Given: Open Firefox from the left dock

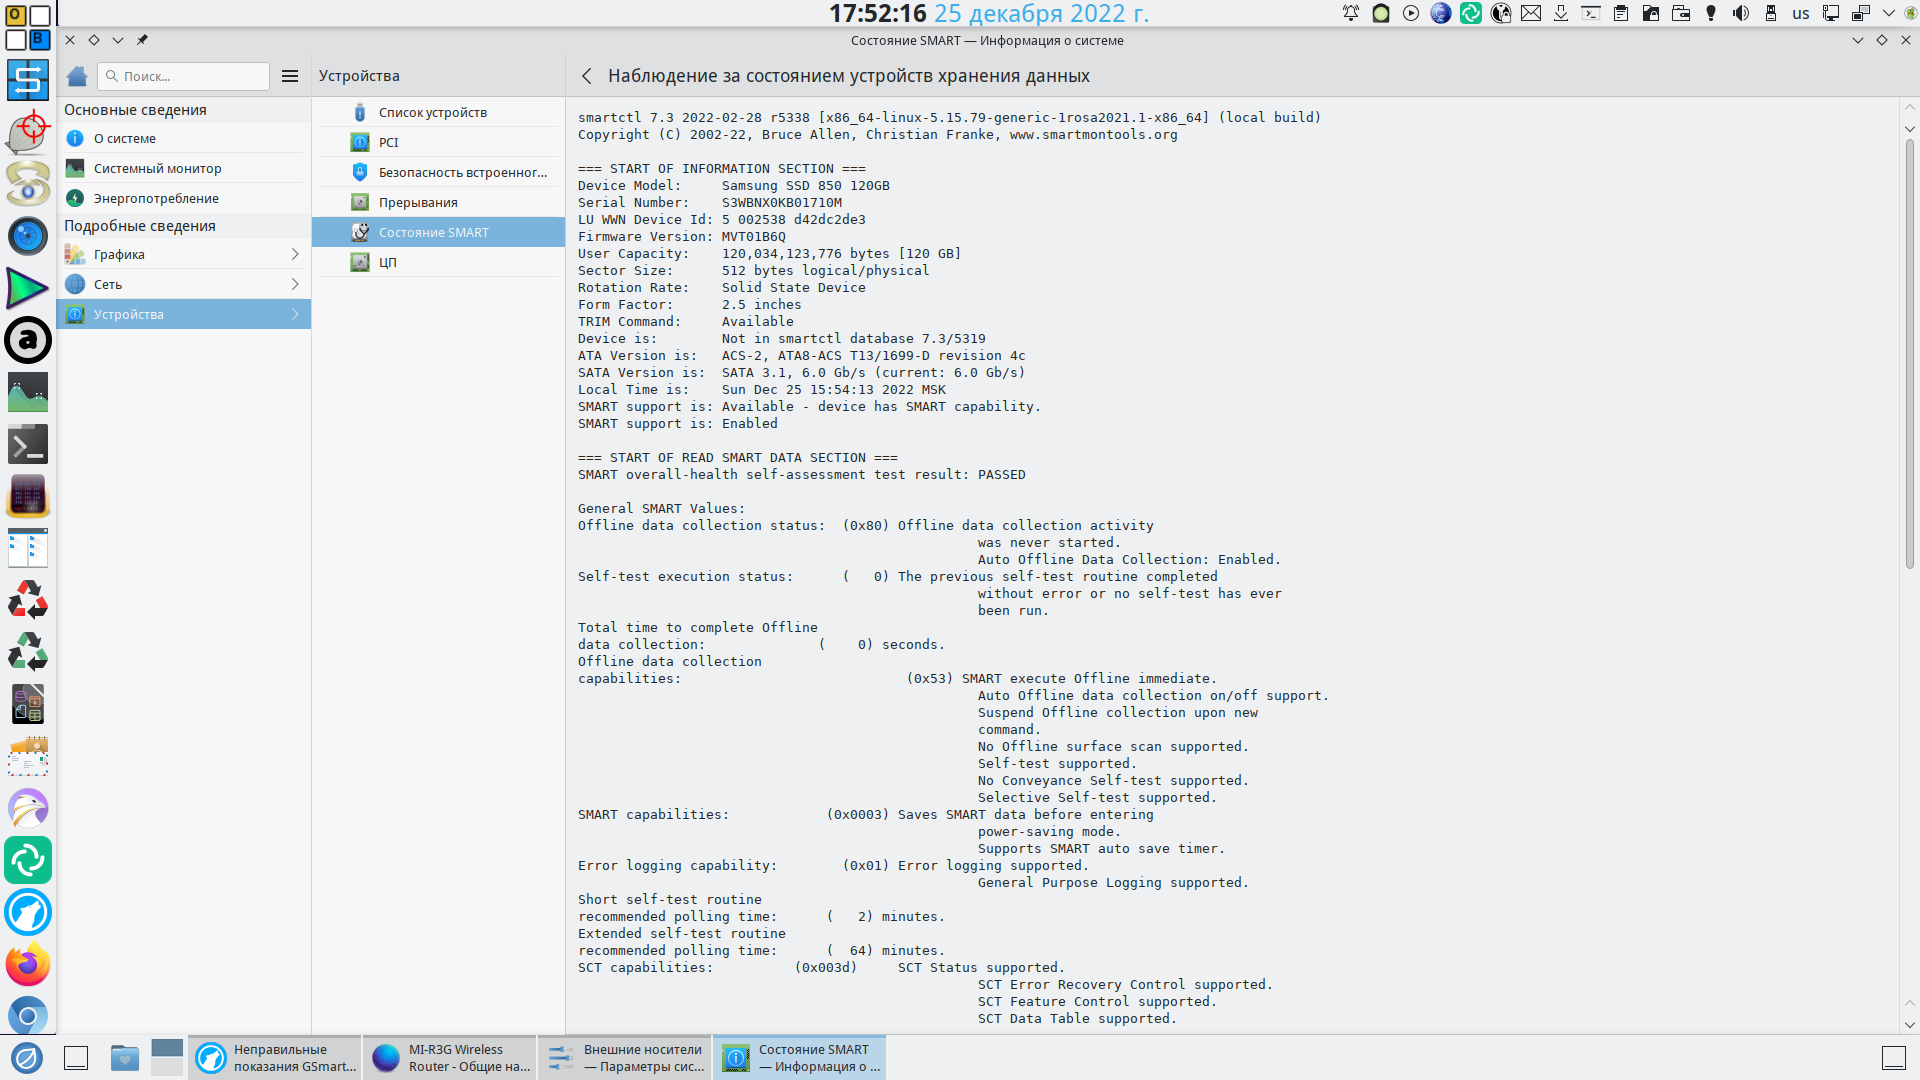Looking at the screenshot, I should [27, 965].
